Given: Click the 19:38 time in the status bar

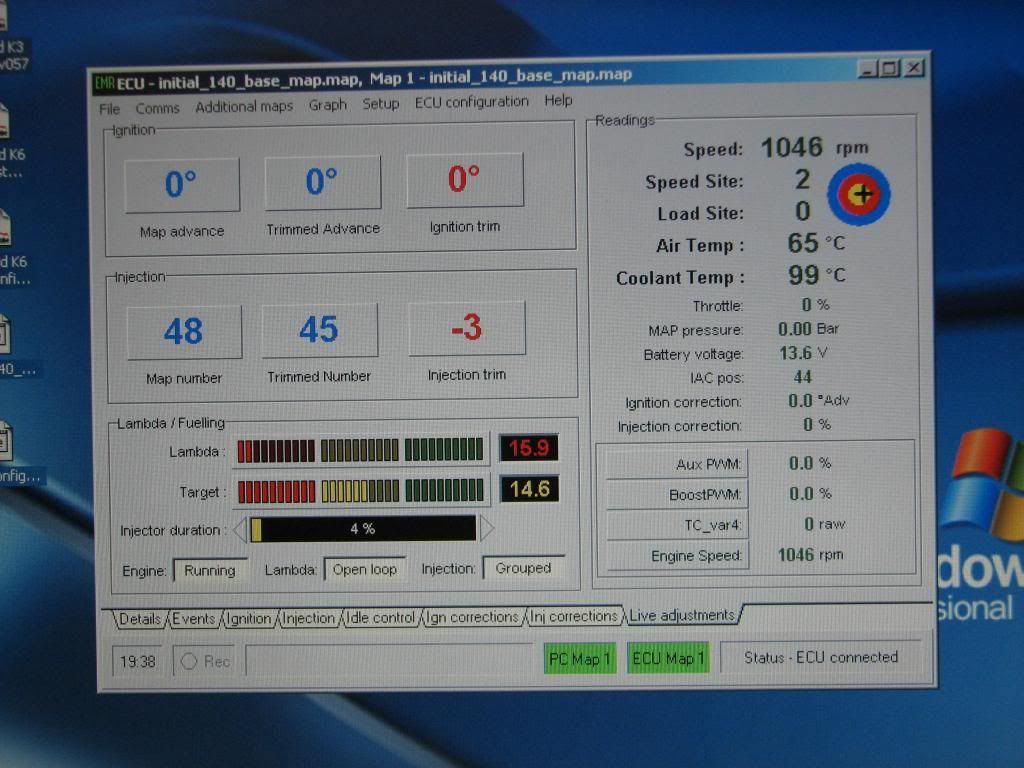Looking at the screenshot, I should point(138,662).
